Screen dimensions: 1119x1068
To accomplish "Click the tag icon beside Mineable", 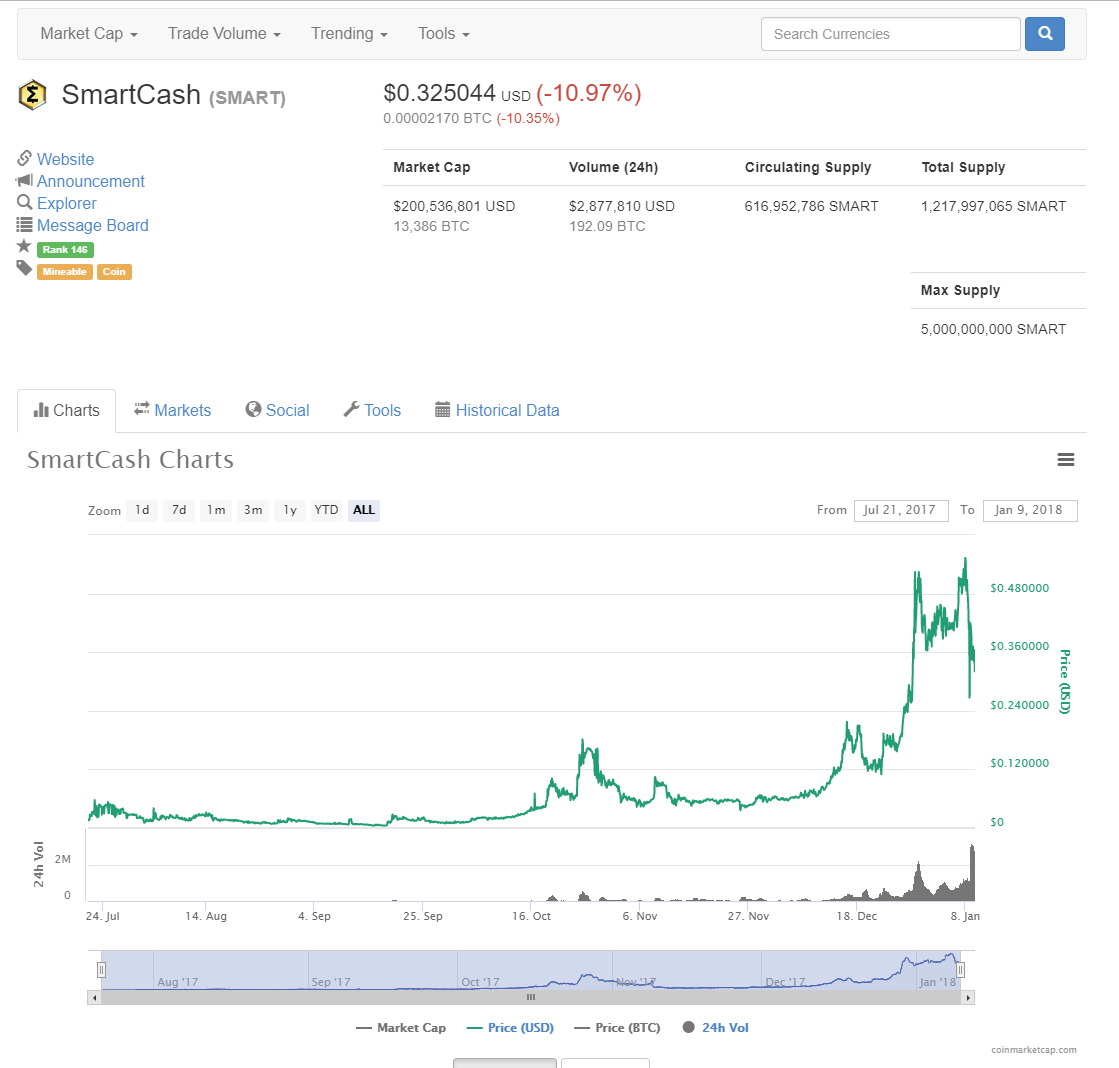I will 24,269.
